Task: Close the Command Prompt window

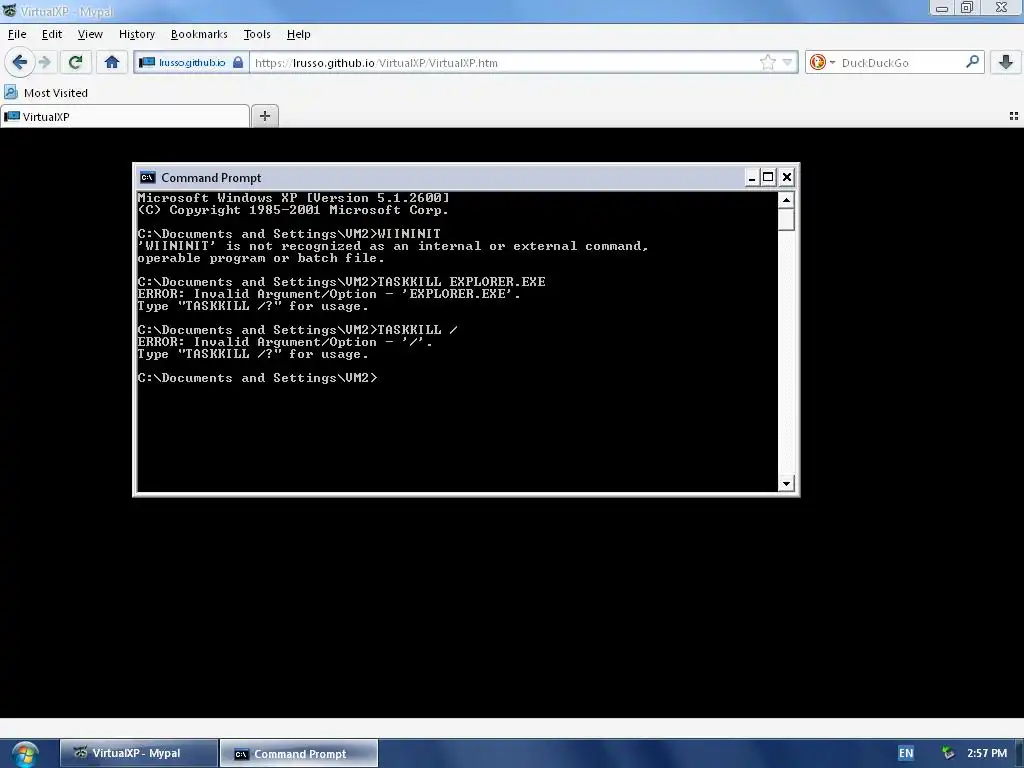Action: point(787,177)
